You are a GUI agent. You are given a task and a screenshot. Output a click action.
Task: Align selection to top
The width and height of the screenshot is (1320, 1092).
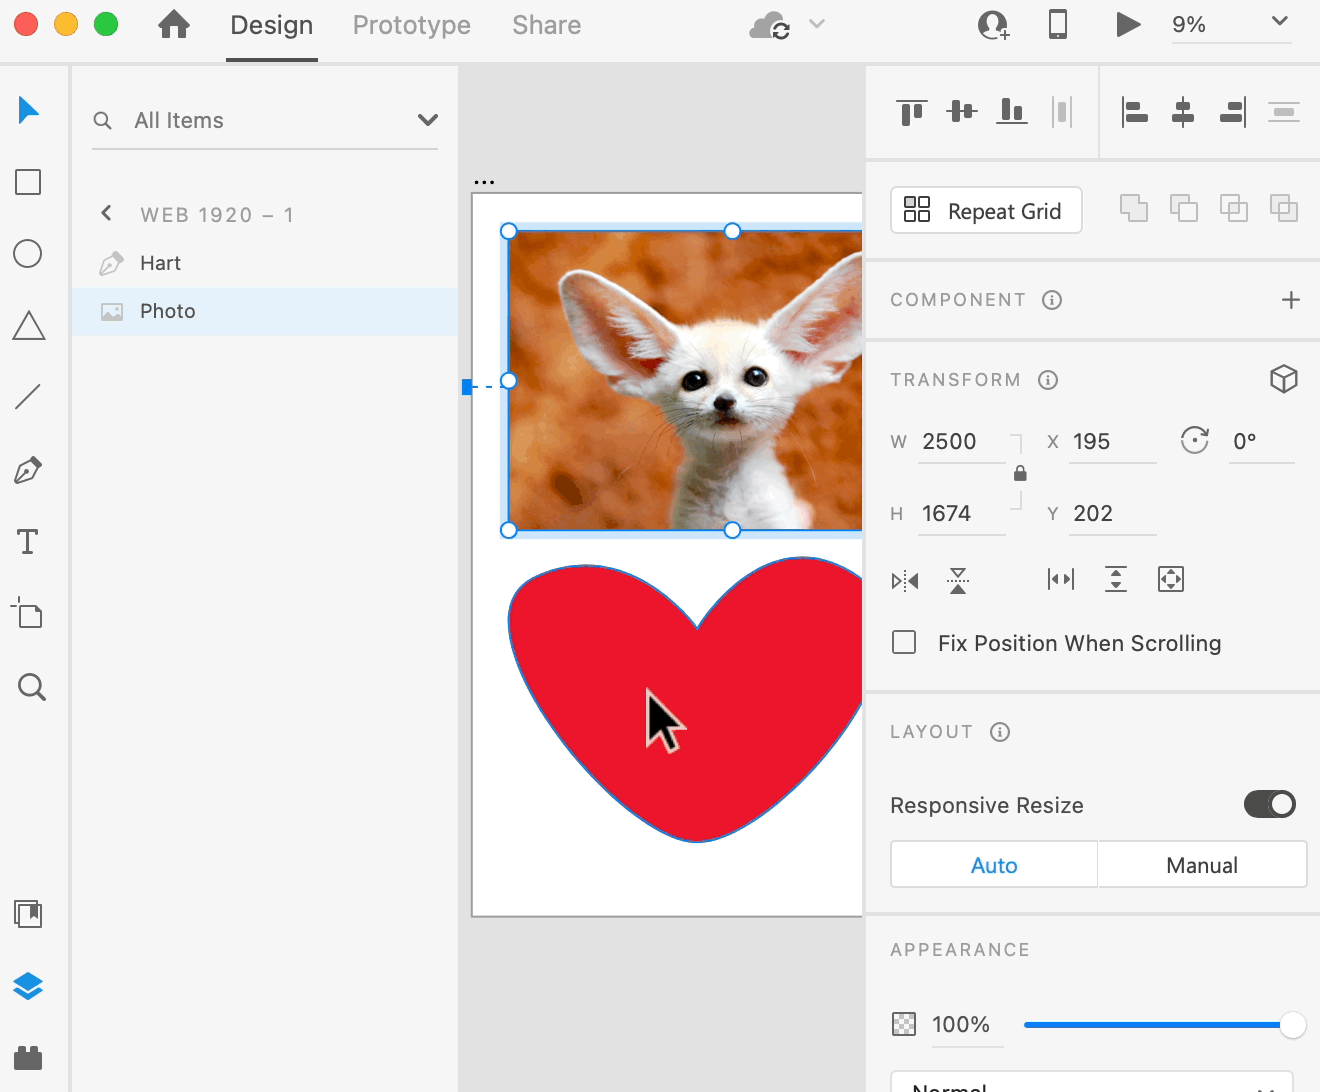(x=912, y=112)
